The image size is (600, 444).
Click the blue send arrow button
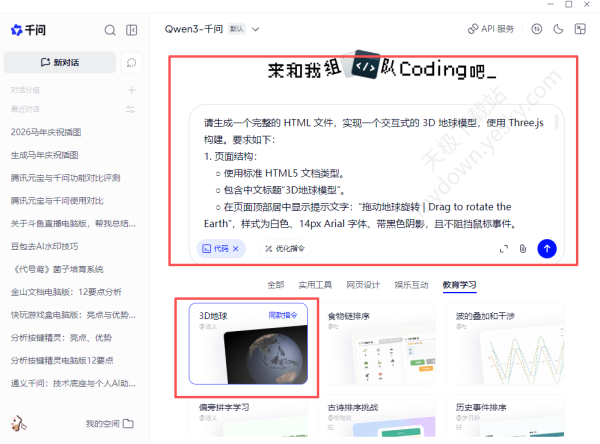(546, 248)
